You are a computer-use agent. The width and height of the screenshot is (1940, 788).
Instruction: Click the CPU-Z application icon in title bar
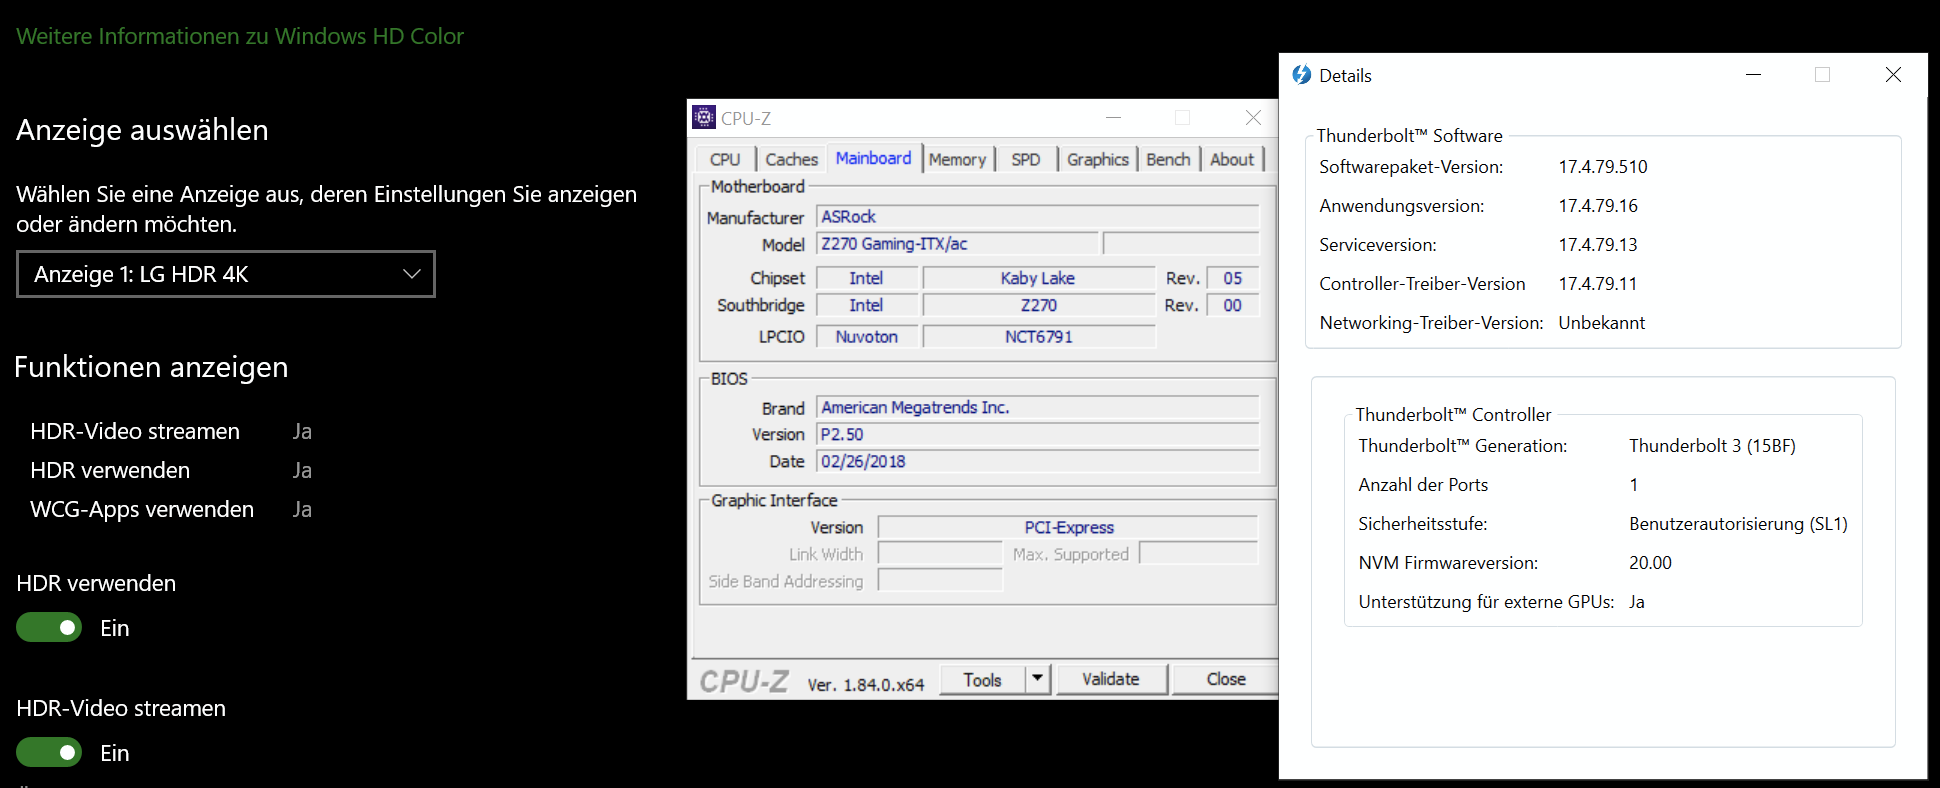704,118
